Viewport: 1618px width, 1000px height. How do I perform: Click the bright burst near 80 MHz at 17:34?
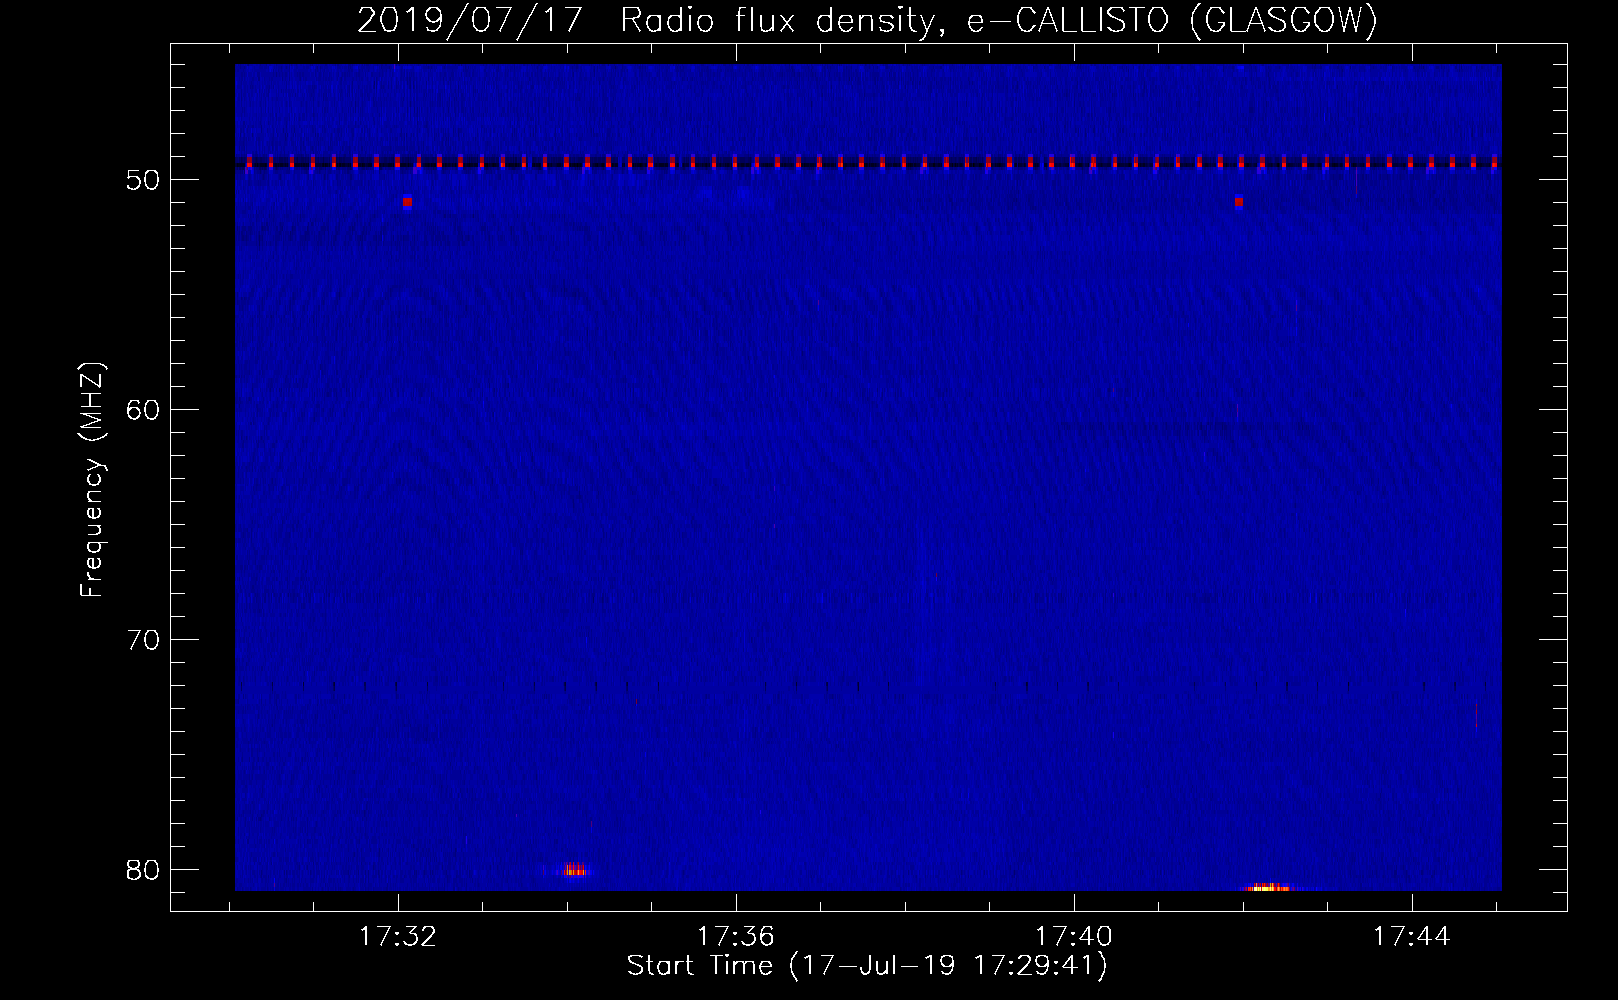pyautogui.click(x=574, y=870)
